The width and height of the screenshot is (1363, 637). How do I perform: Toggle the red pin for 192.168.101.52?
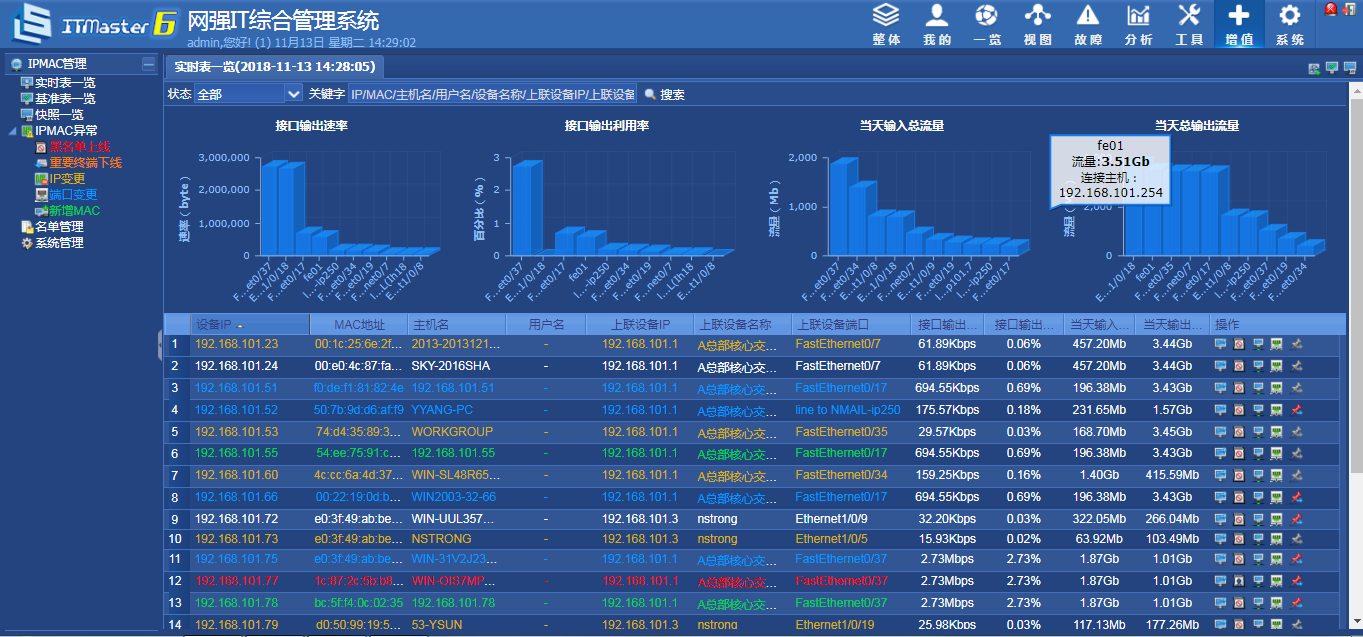coord(1296,410)
